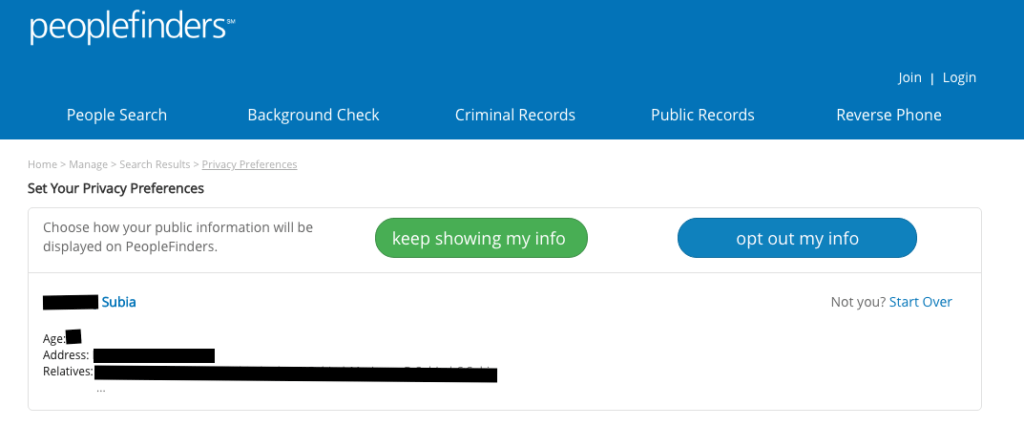
Task: Click the Start Over link
Action: tap(920, 302)
